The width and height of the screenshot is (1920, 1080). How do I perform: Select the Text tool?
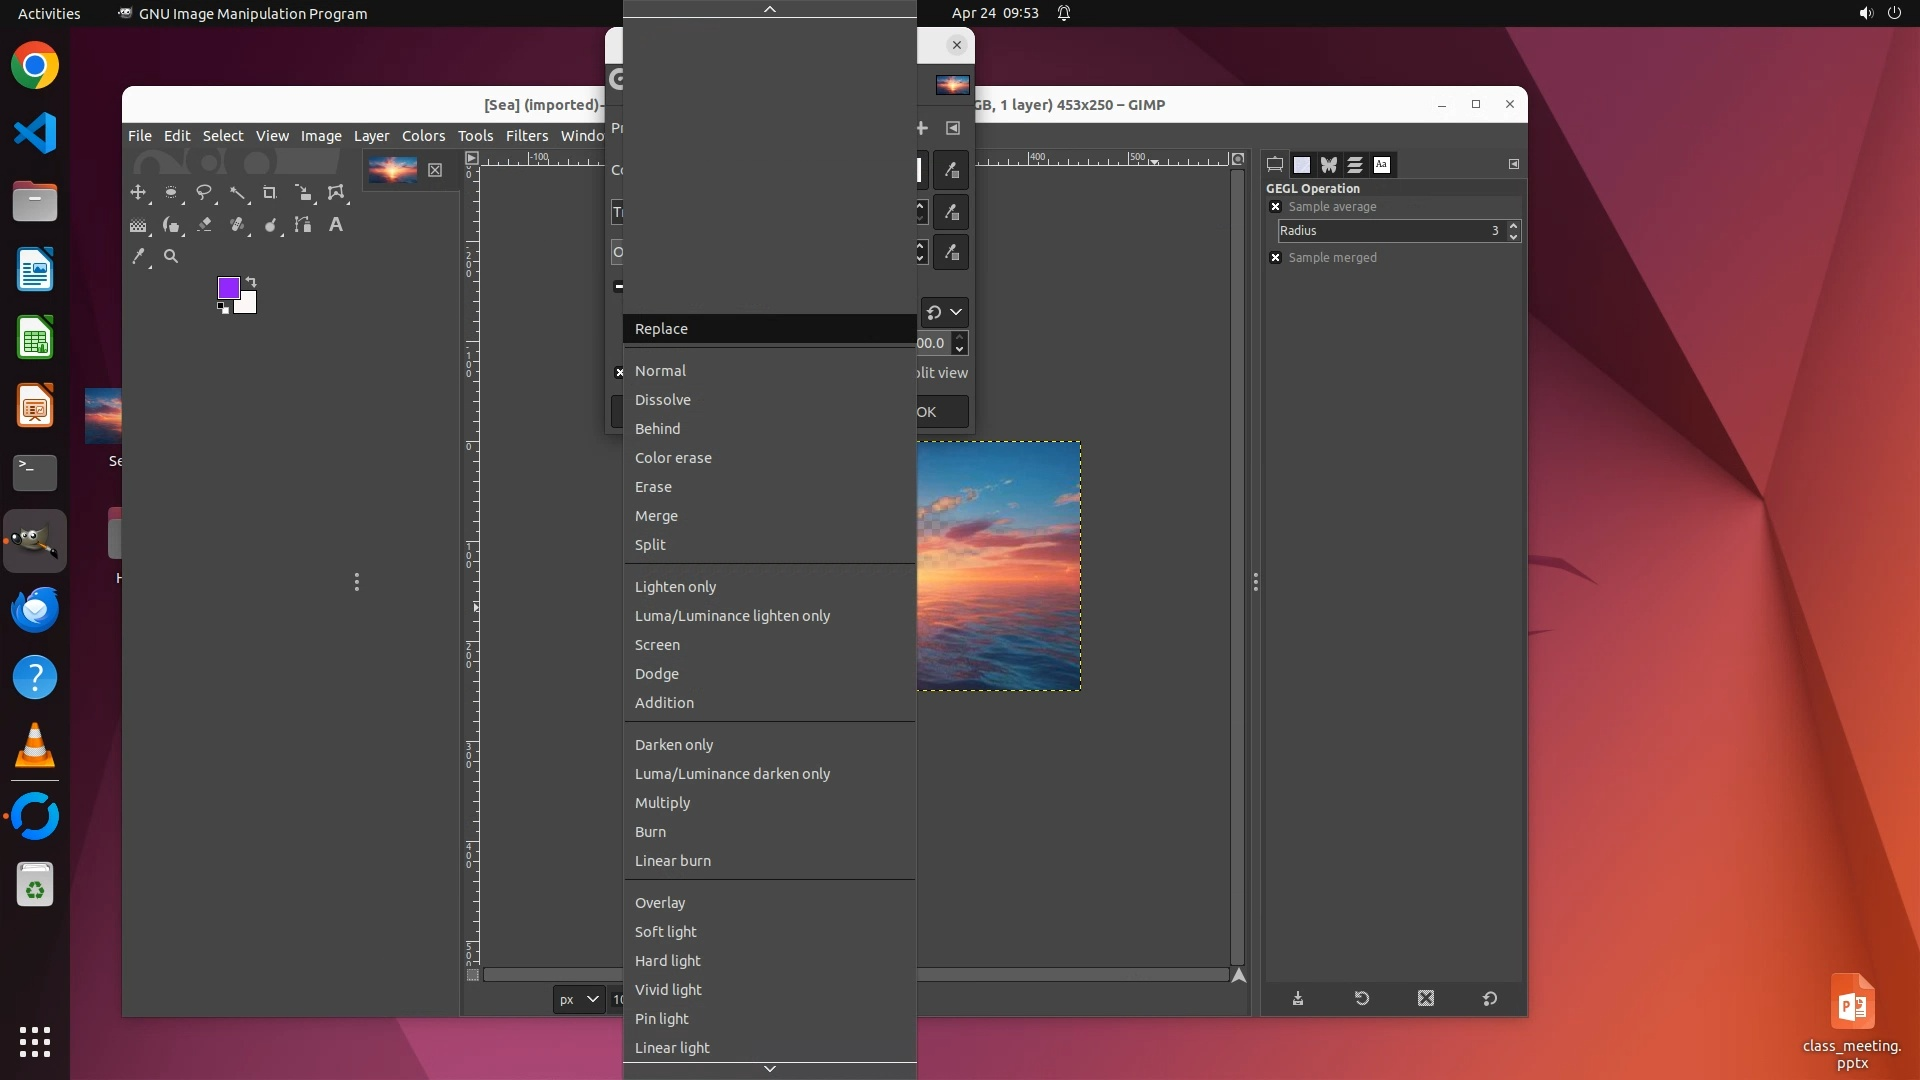pos(336,225)
